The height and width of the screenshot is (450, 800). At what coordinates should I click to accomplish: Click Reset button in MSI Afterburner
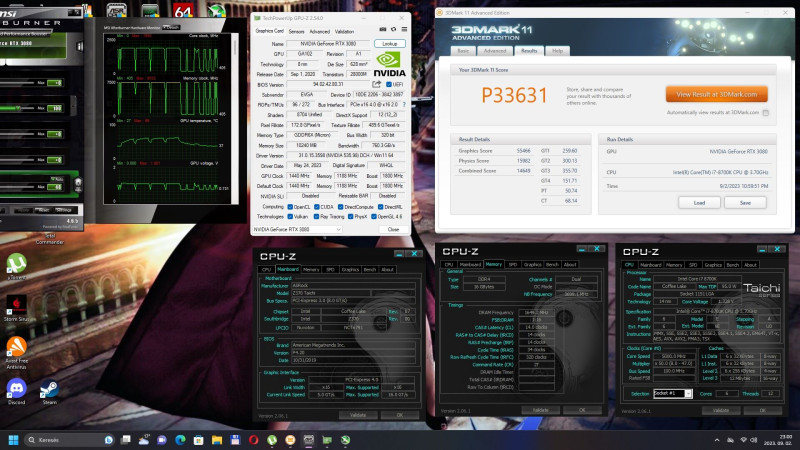click(44, 210)
